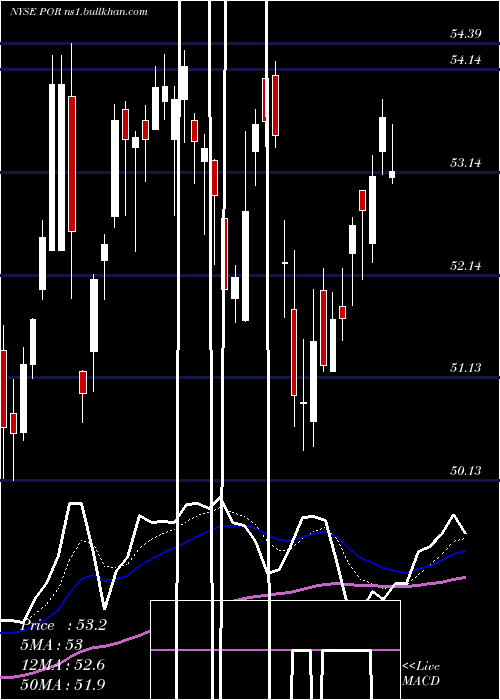Select the 54.39 price level label

466,33
